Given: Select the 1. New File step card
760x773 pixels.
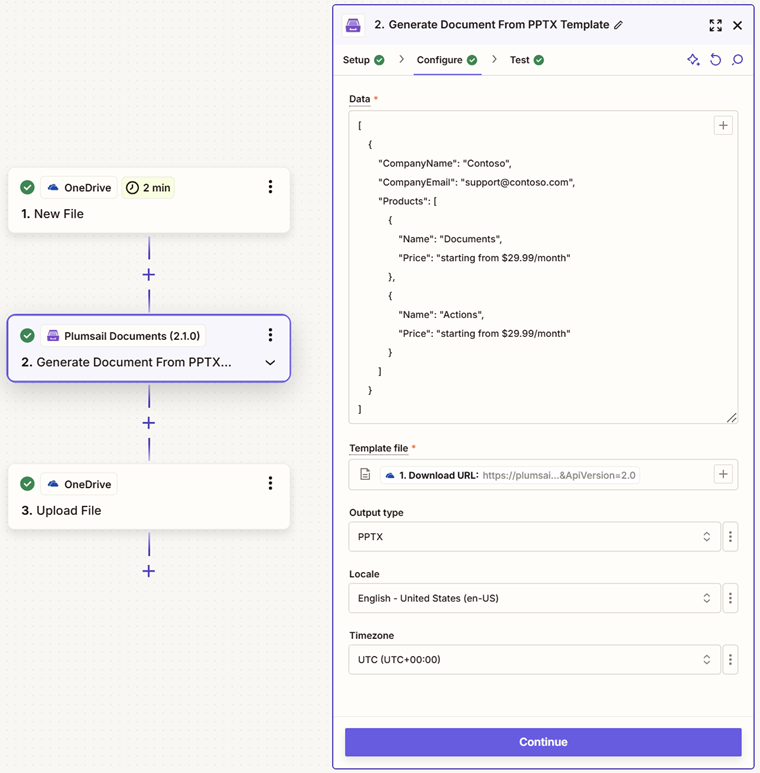Looking at the screenshot, I should (x=149, y=200).
